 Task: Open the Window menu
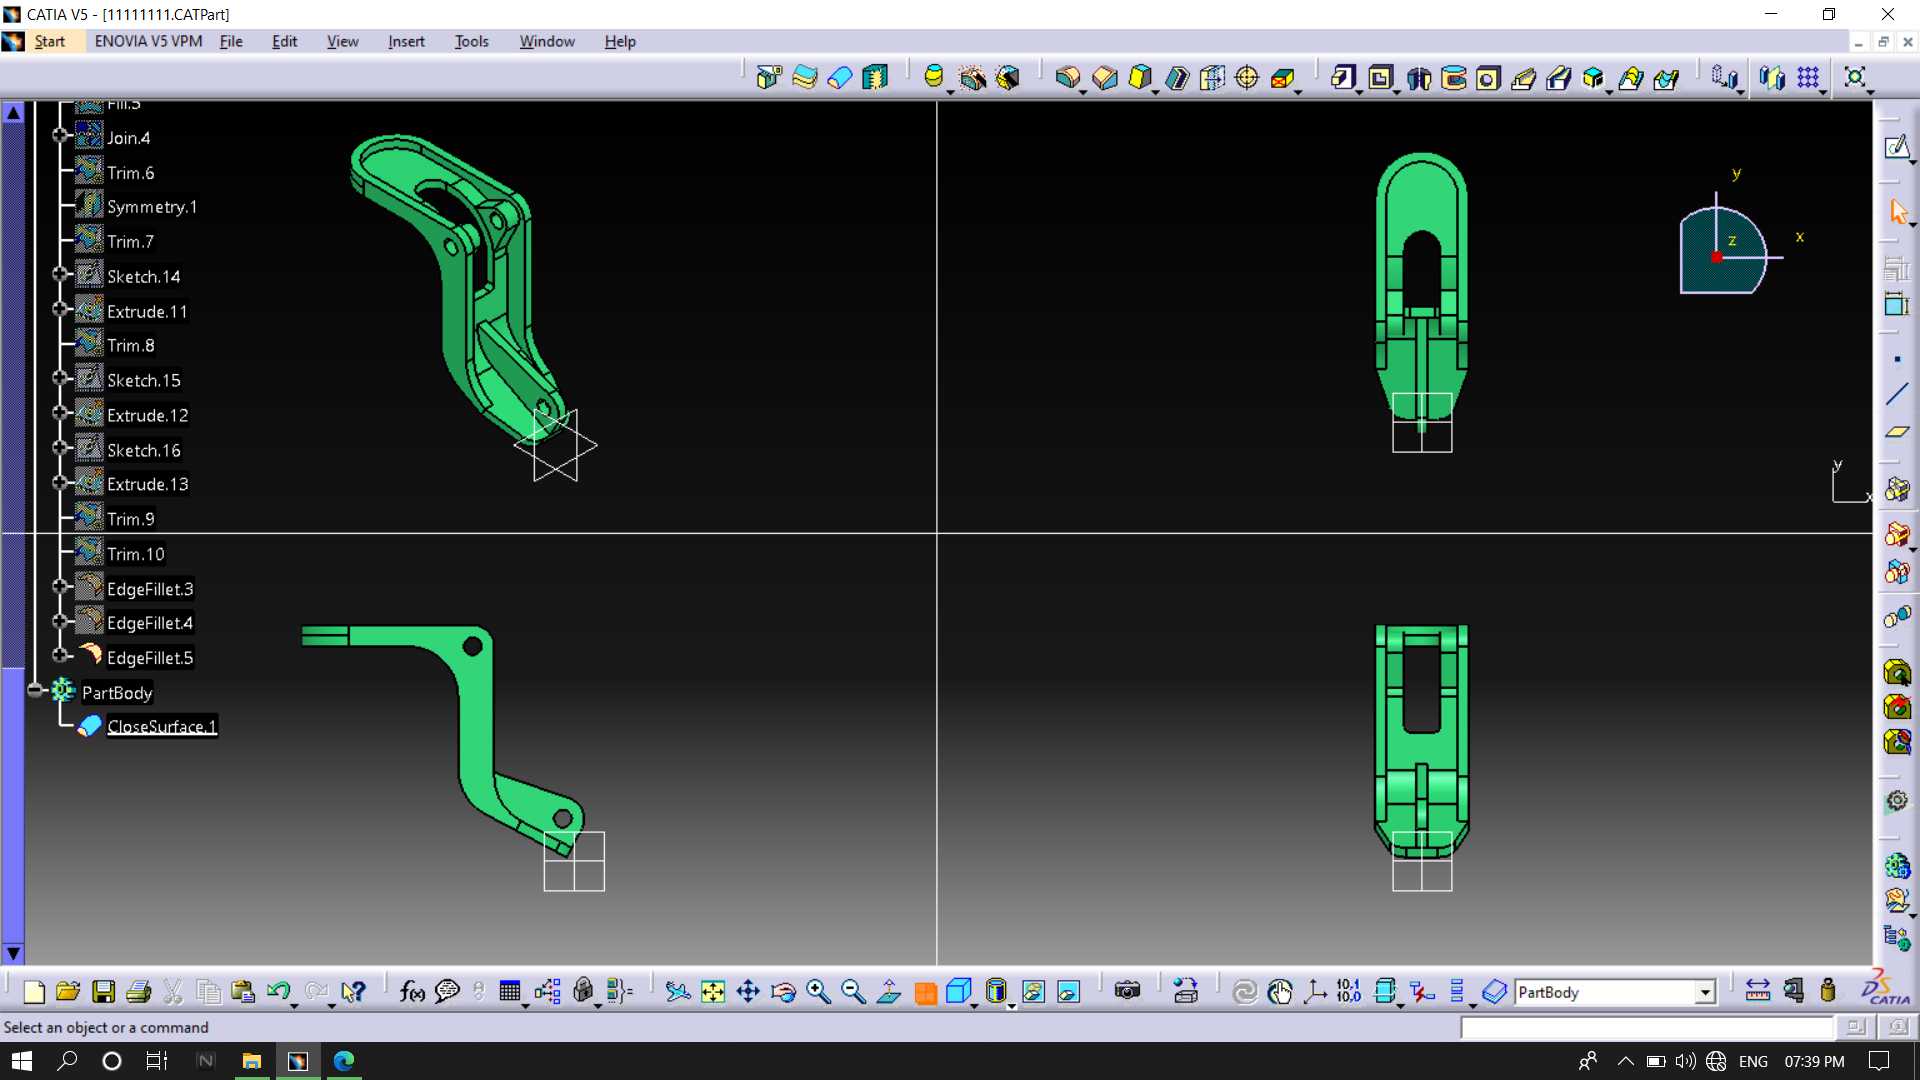546,41
